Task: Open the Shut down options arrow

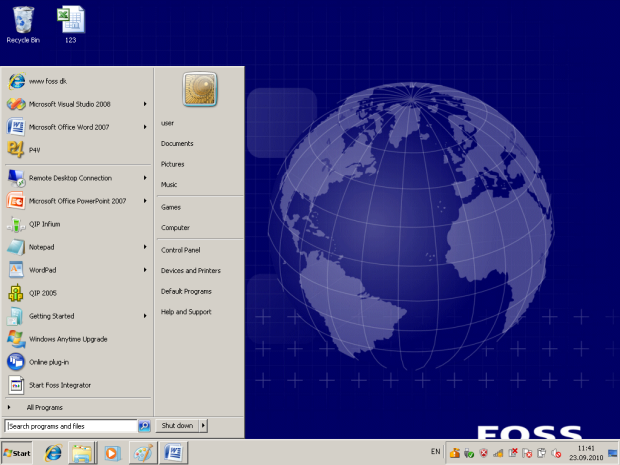Action: click(203, 426)
